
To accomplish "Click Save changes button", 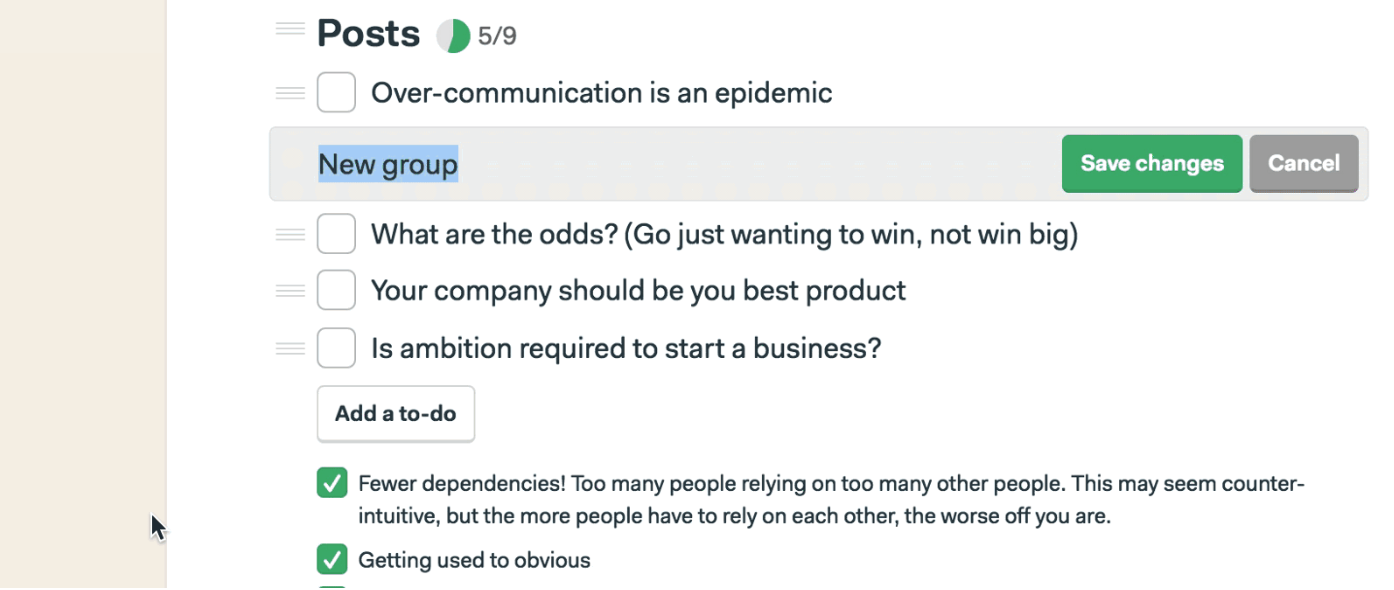I will pyautogui.click(x=1152, y=163).
